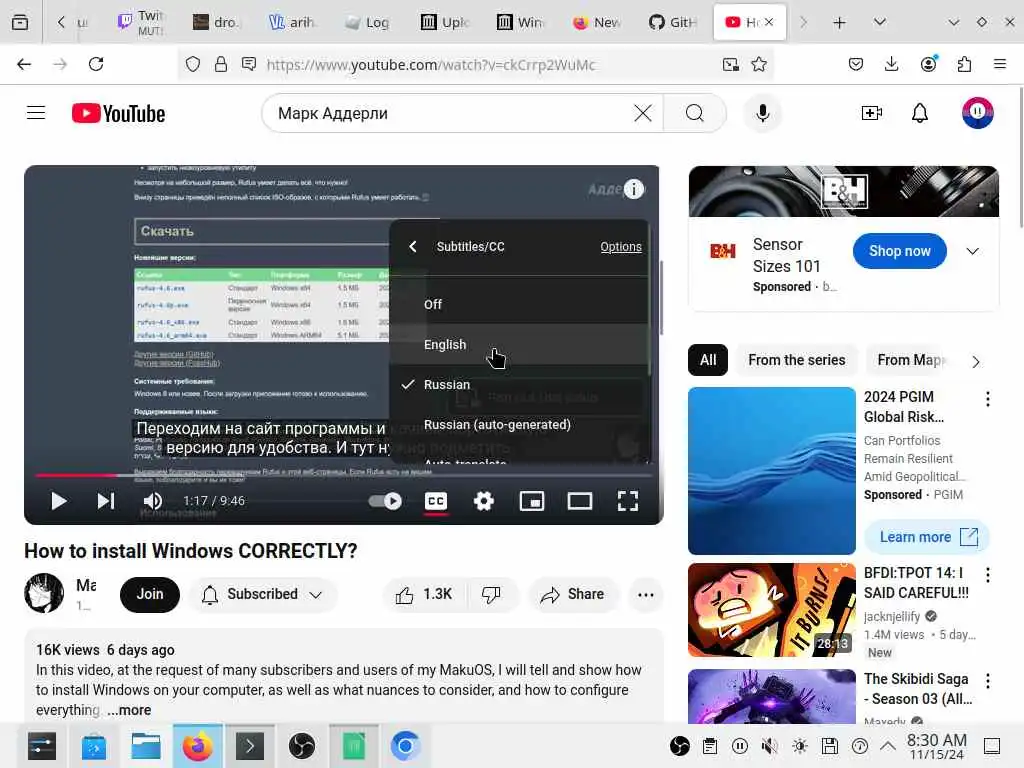
Task: Switch to the Log tab
Action: coord(367,23)
